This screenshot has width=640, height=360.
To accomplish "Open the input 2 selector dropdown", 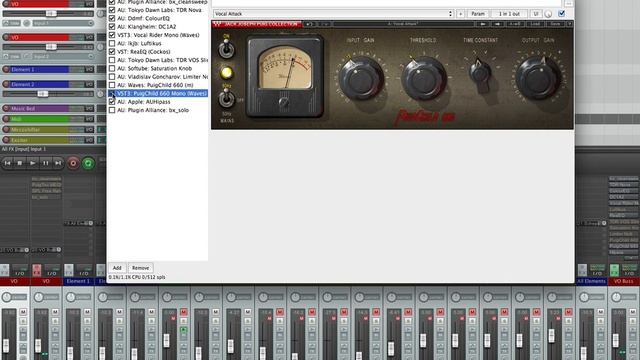I will tap(63, 56).
